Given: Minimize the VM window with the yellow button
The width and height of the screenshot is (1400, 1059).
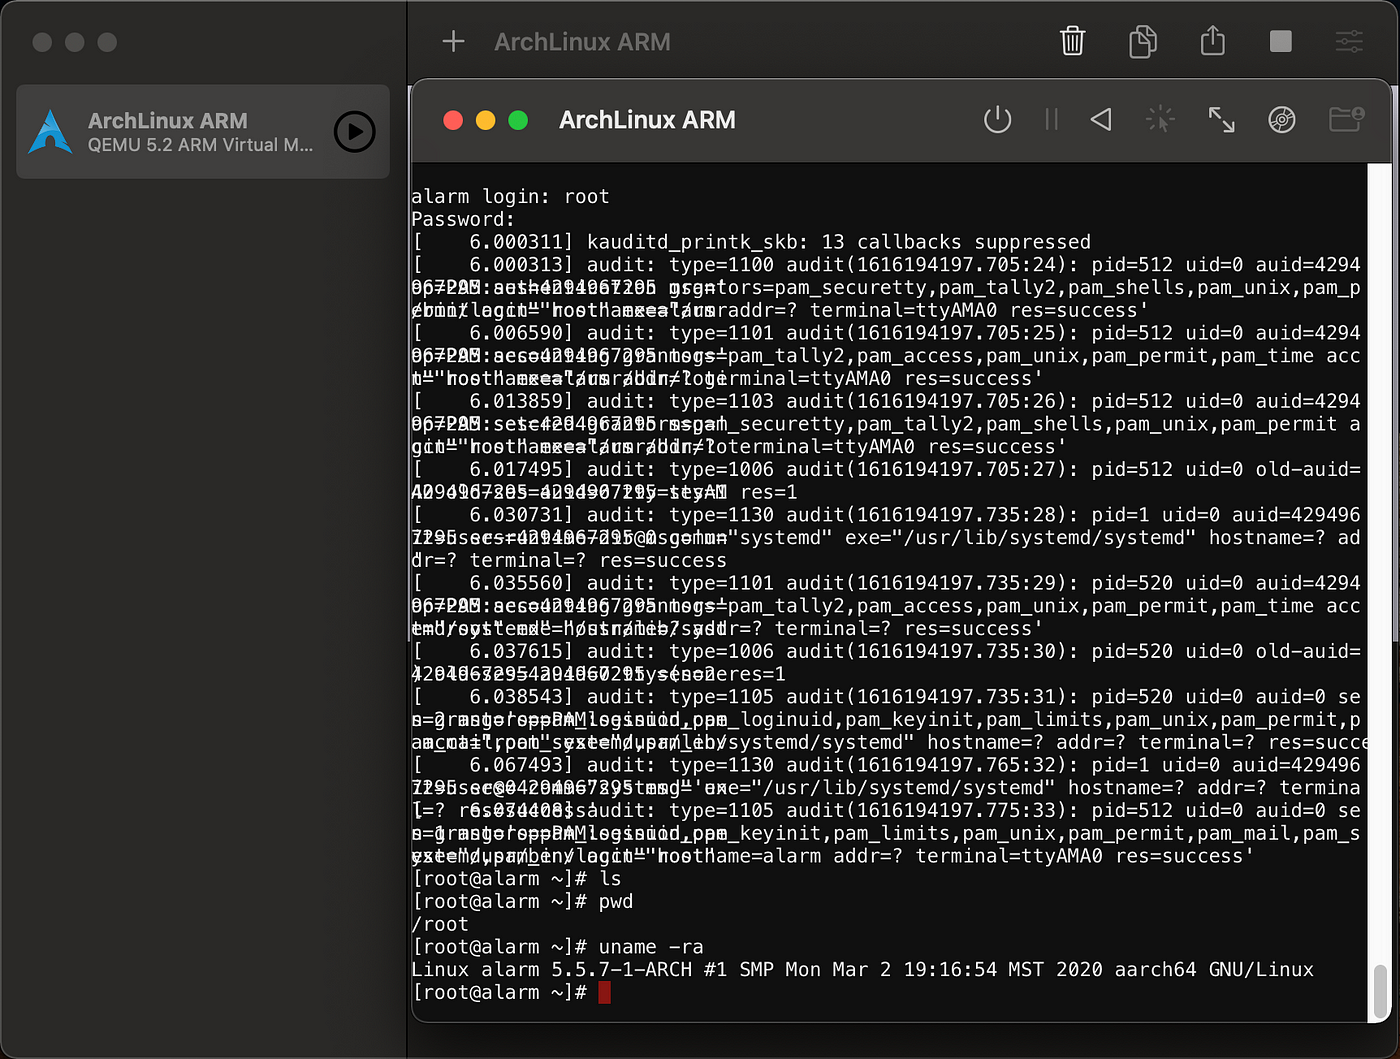Looking at the screenshot, I should tap(485, 120).
